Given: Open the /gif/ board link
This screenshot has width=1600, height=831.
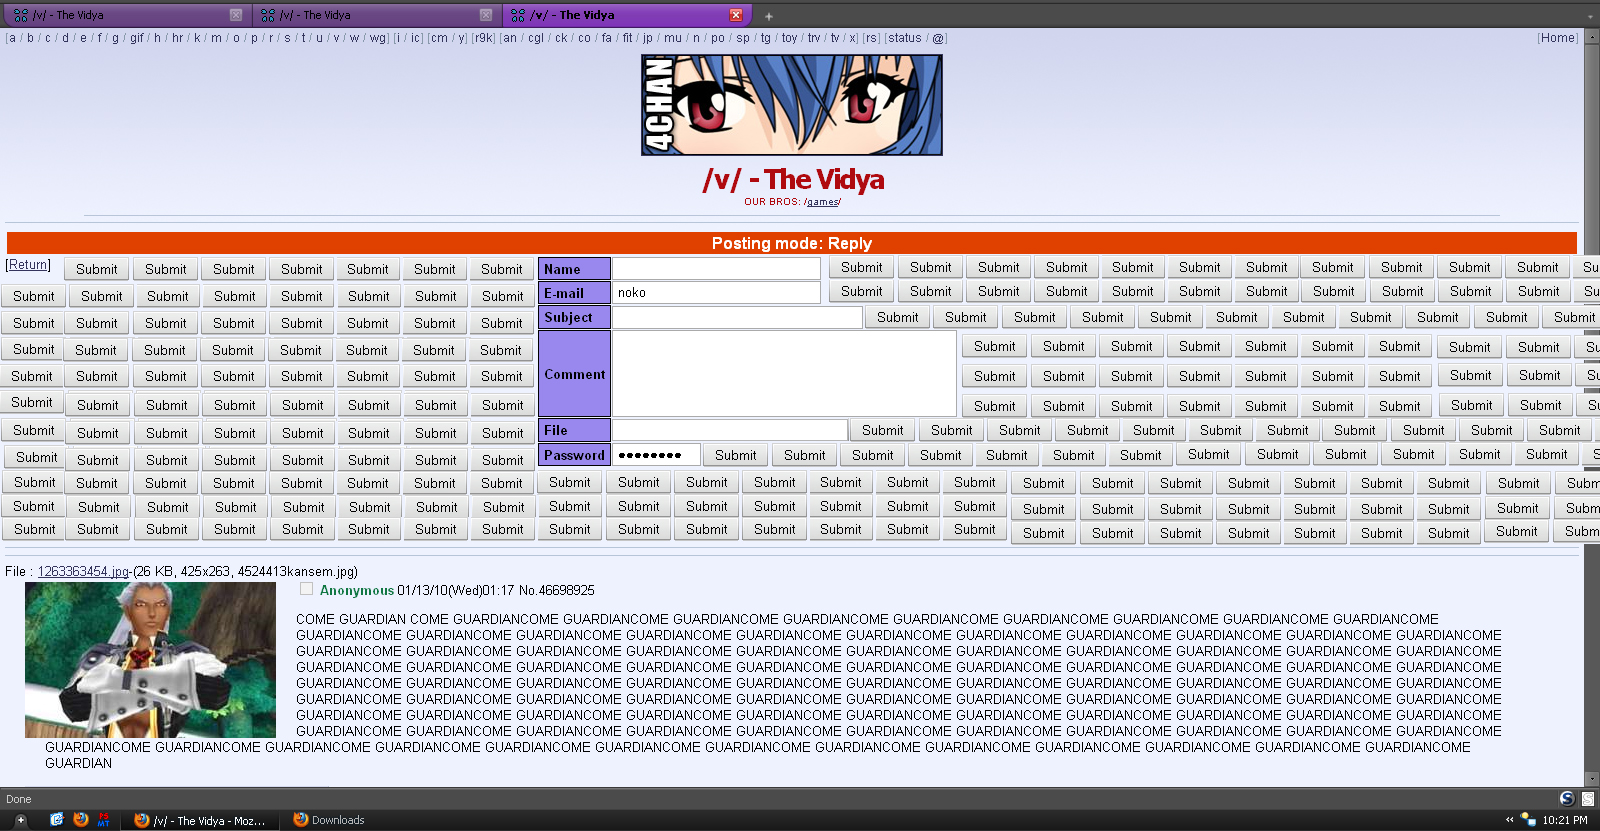Looking at the screenshot, I should [137, 38].
